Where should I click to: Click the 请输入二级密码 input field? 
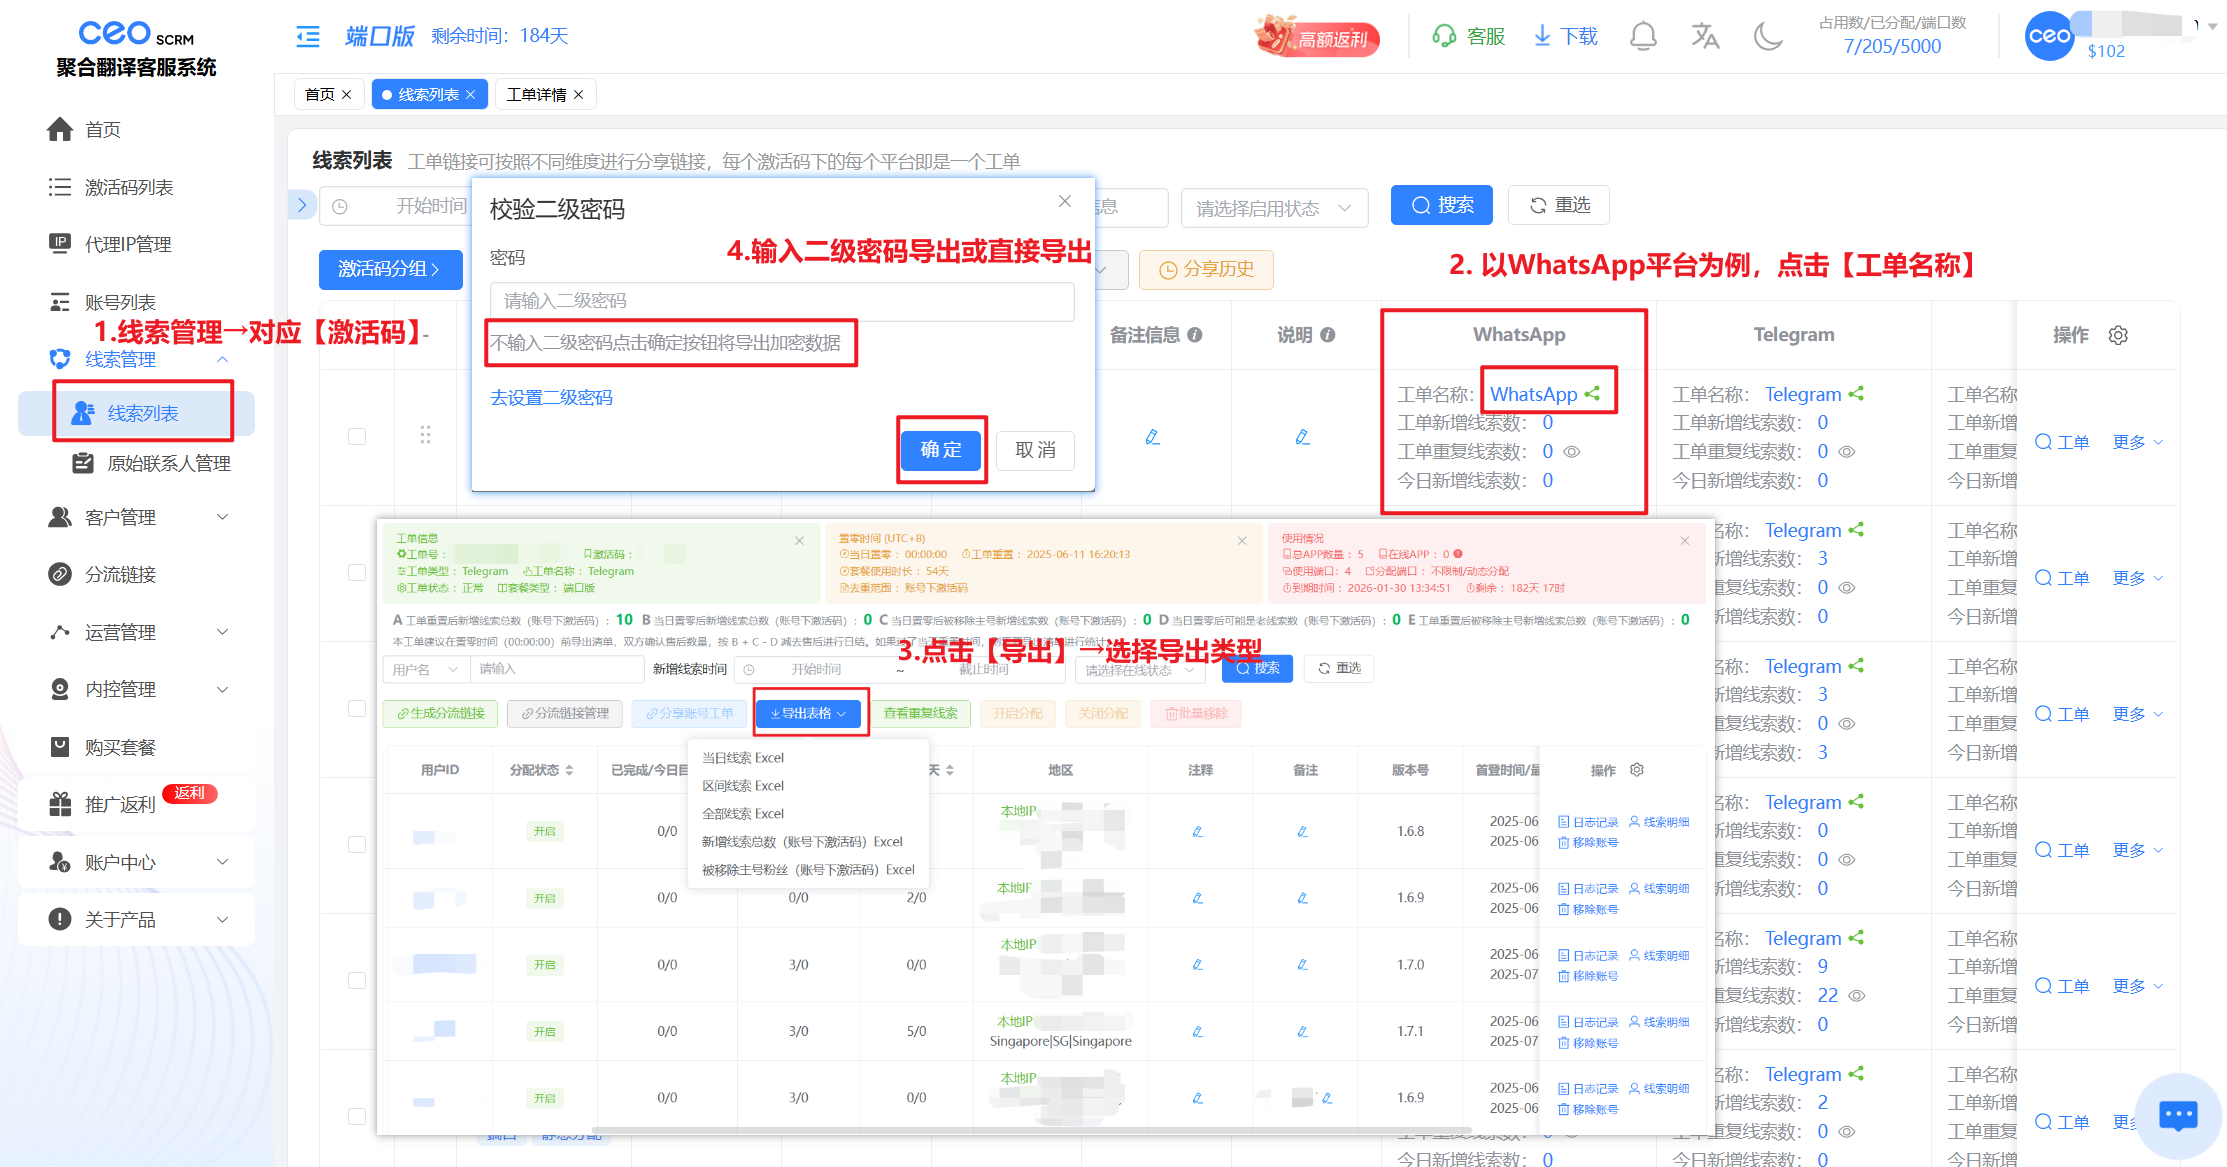coord(781,301)
